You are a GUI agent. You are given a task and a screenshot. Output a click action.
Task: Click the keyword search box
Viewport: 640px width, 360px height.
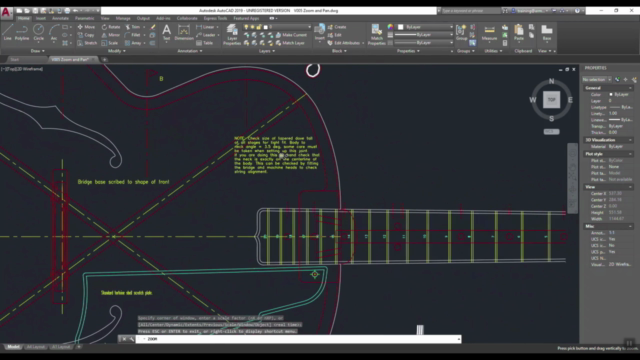[471, 11]
